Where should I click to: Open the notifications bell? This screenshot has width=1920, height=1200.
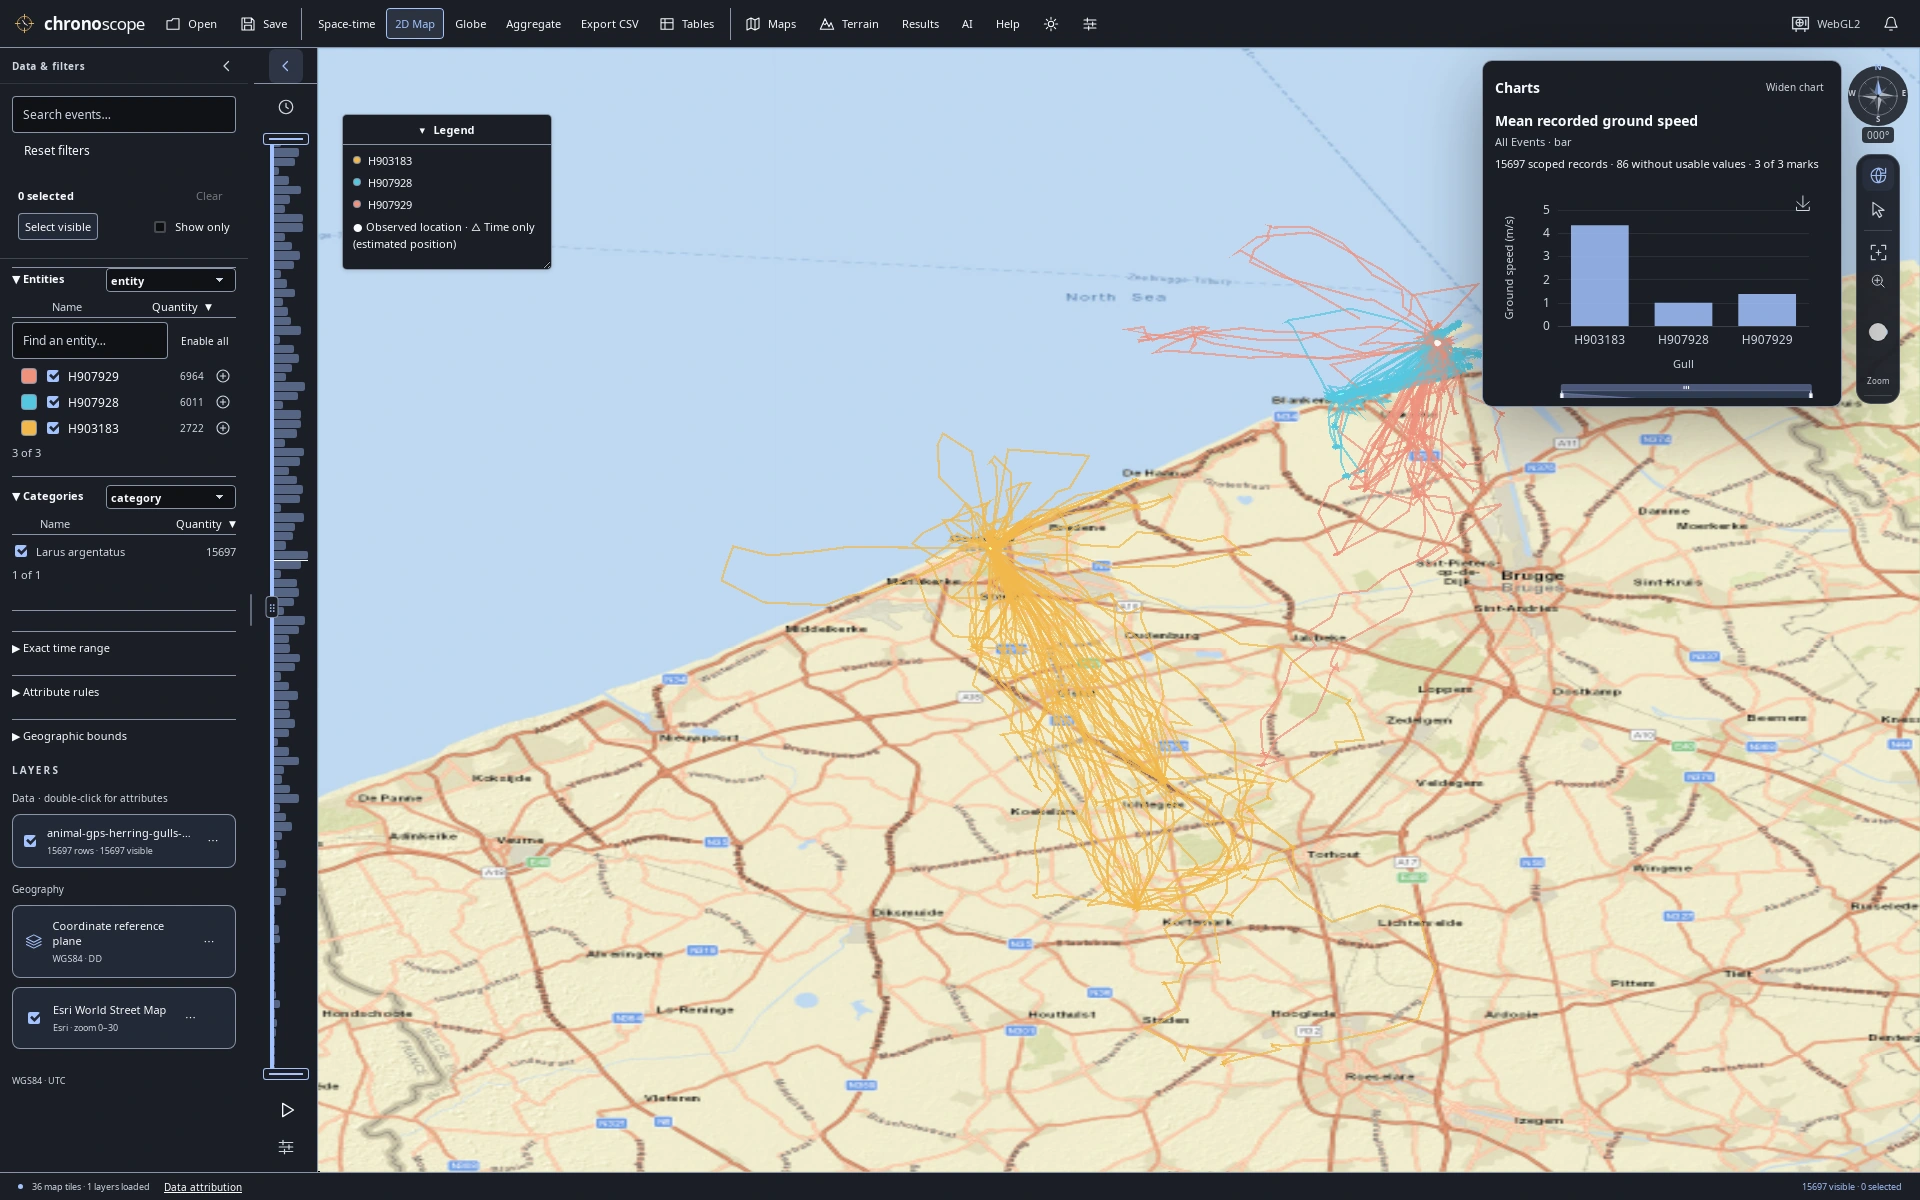1890,24
